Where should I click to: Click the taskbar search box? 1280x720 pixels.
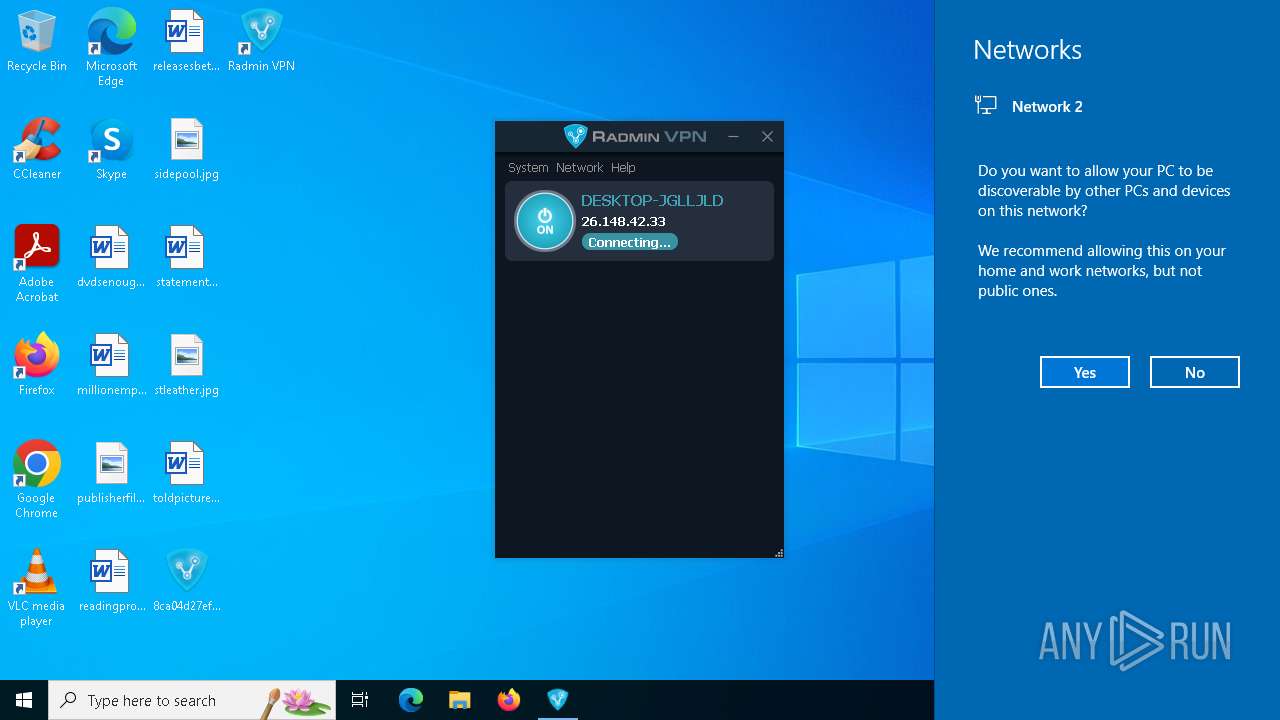(x=192, y=700)
